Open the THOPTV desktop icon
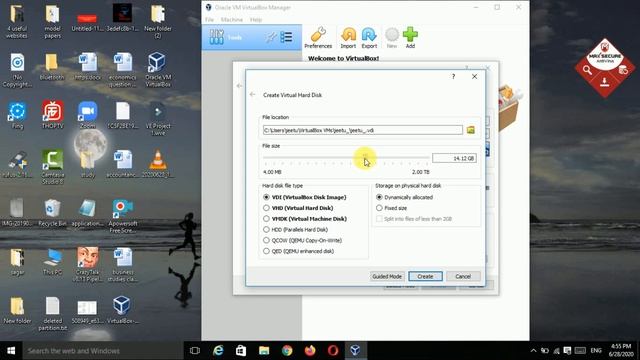640x360 pixels. point(52,115)
